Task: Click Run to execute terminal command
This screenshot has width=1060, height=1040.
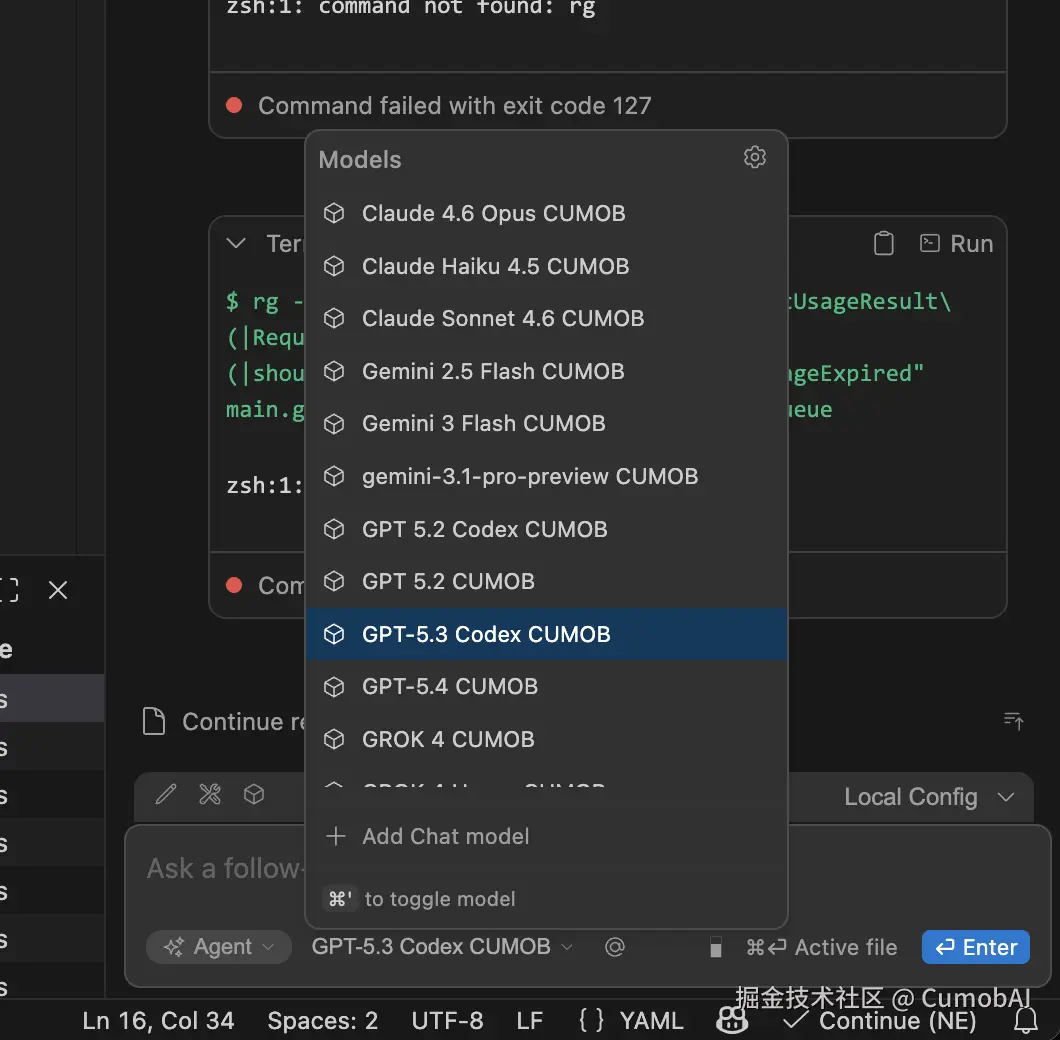Action: [x=957, y=243]
